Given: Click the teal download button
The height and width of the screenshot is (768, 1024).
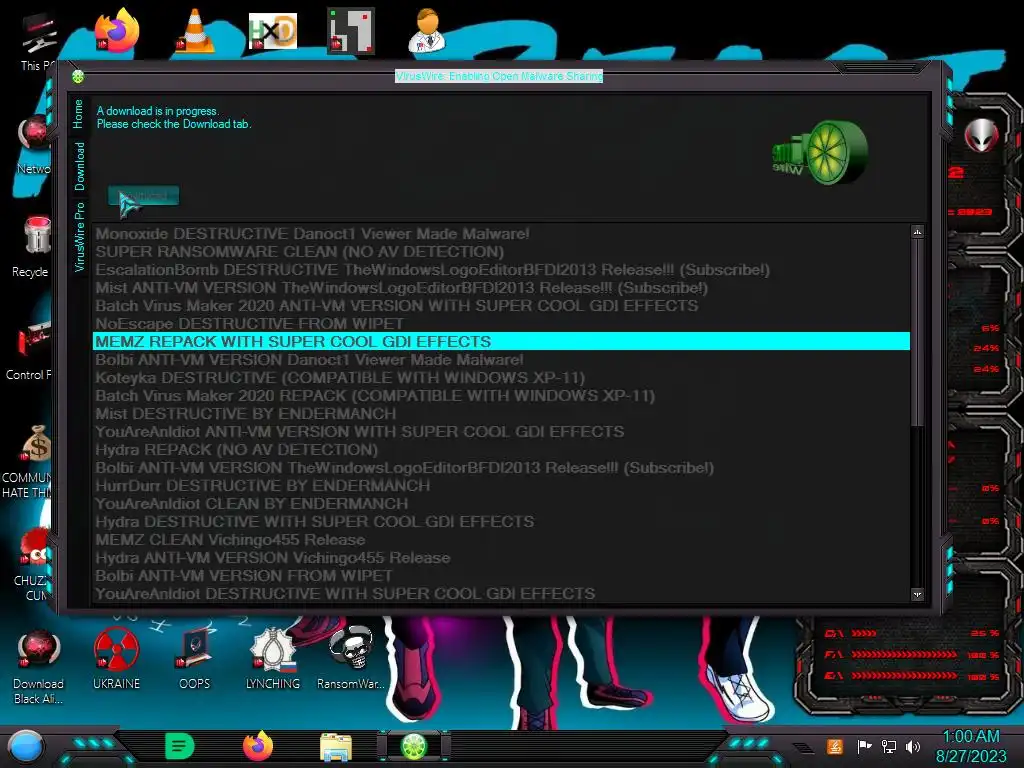Looking at the screenshot, I should click(144, 196).
